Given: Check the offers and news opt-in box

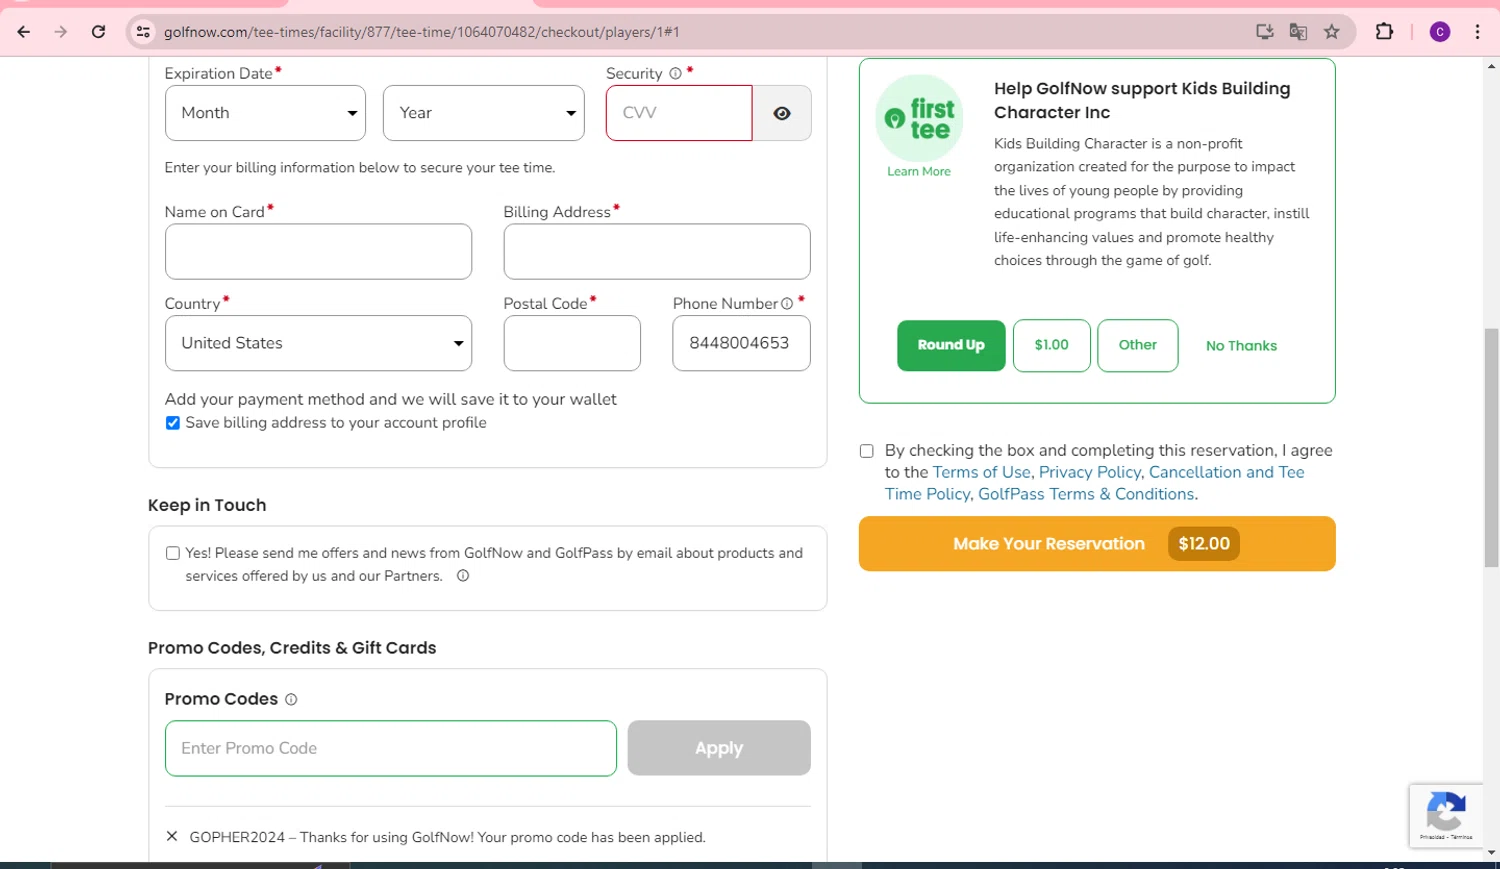Looking at the screenshot, I should coord(173,553).
